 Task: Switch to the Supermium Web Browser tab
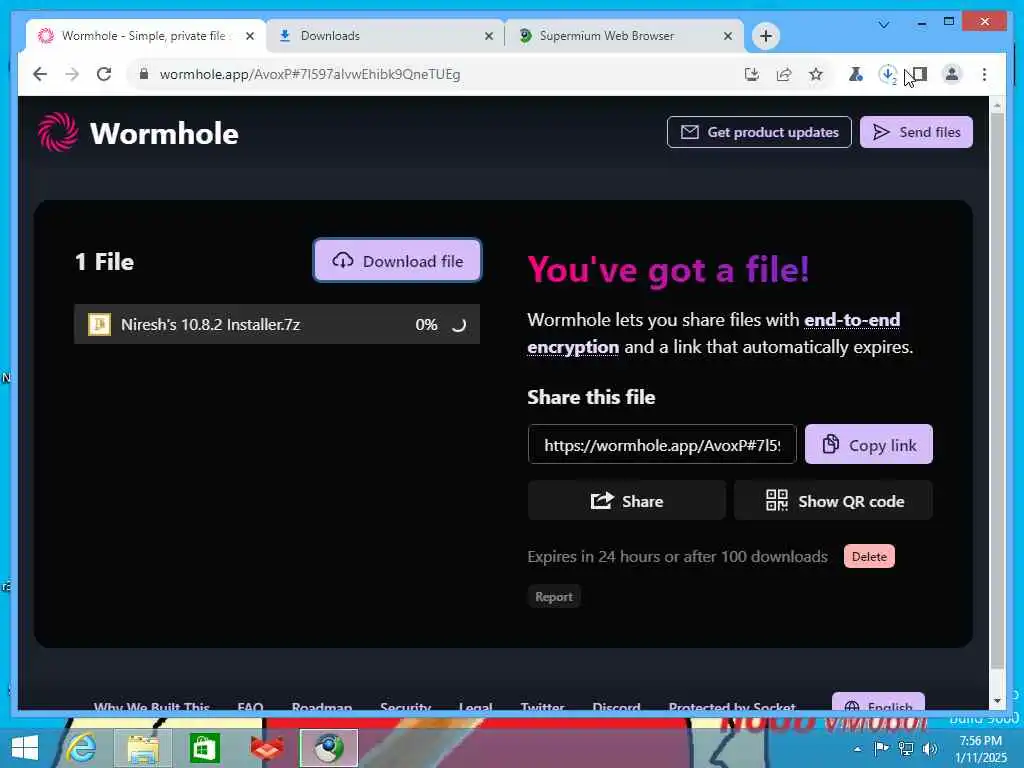coord(624,36)
